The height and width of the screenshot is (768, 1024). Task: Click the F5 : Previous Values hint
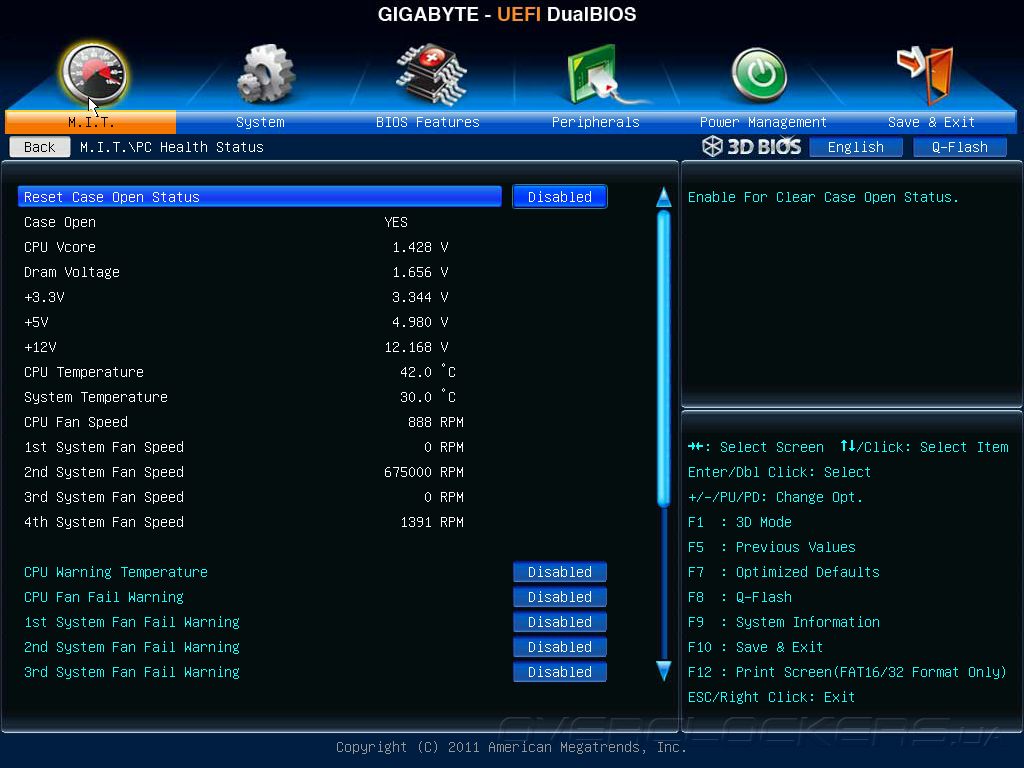pyautogui.click(x=771, y=547)
